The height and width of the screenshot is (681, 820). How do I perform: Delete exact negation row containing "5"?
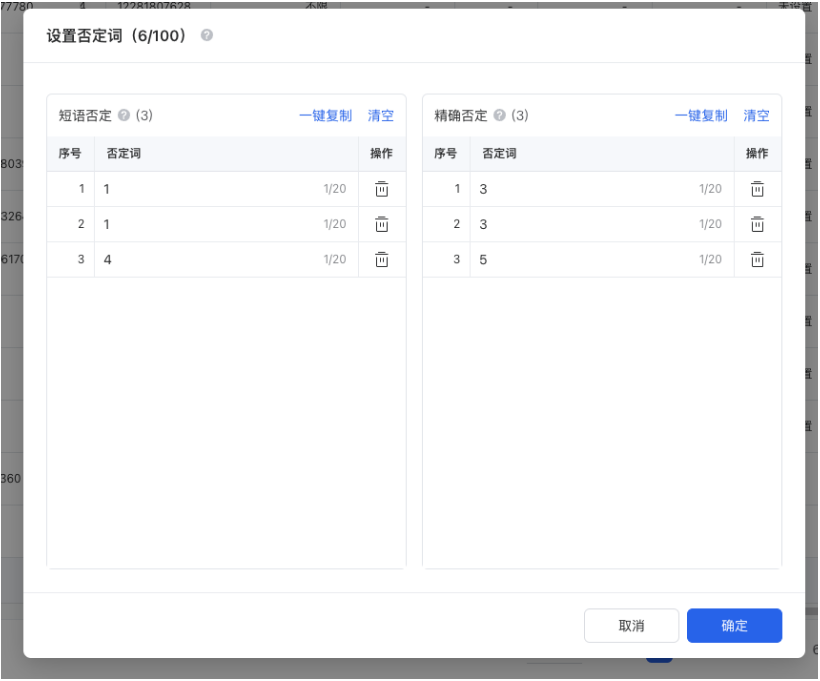pos(757,259)
